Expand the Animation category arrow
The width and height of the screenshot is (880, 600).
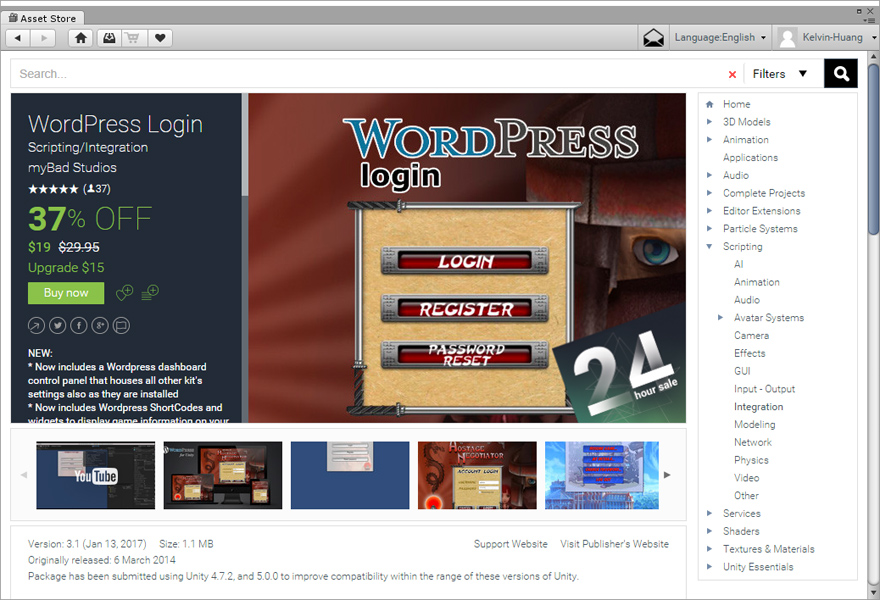tap(709, 140)
